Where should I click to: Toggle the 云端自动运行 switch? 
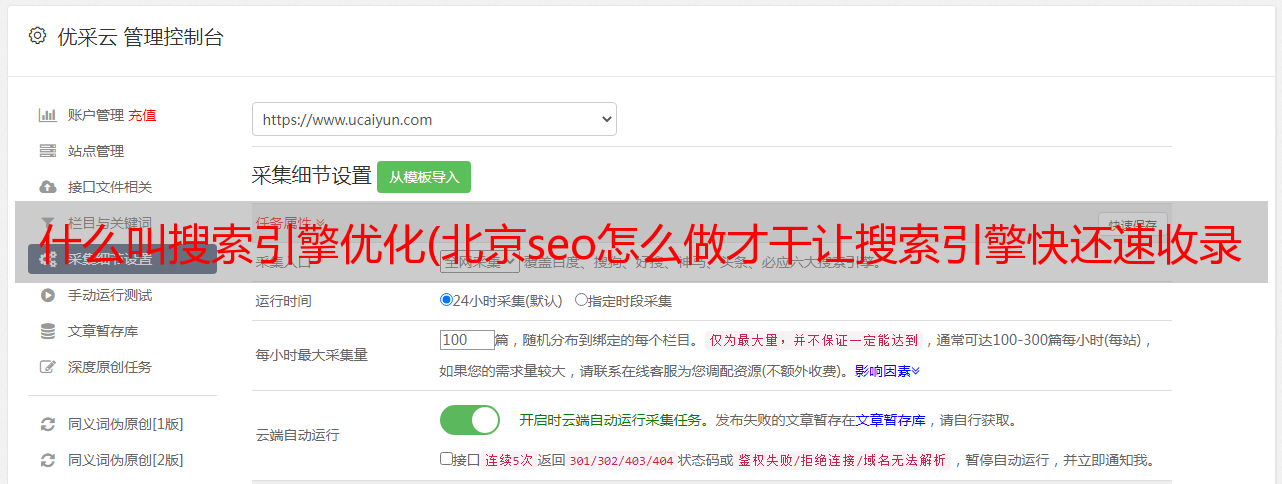(x=470, y=420)
